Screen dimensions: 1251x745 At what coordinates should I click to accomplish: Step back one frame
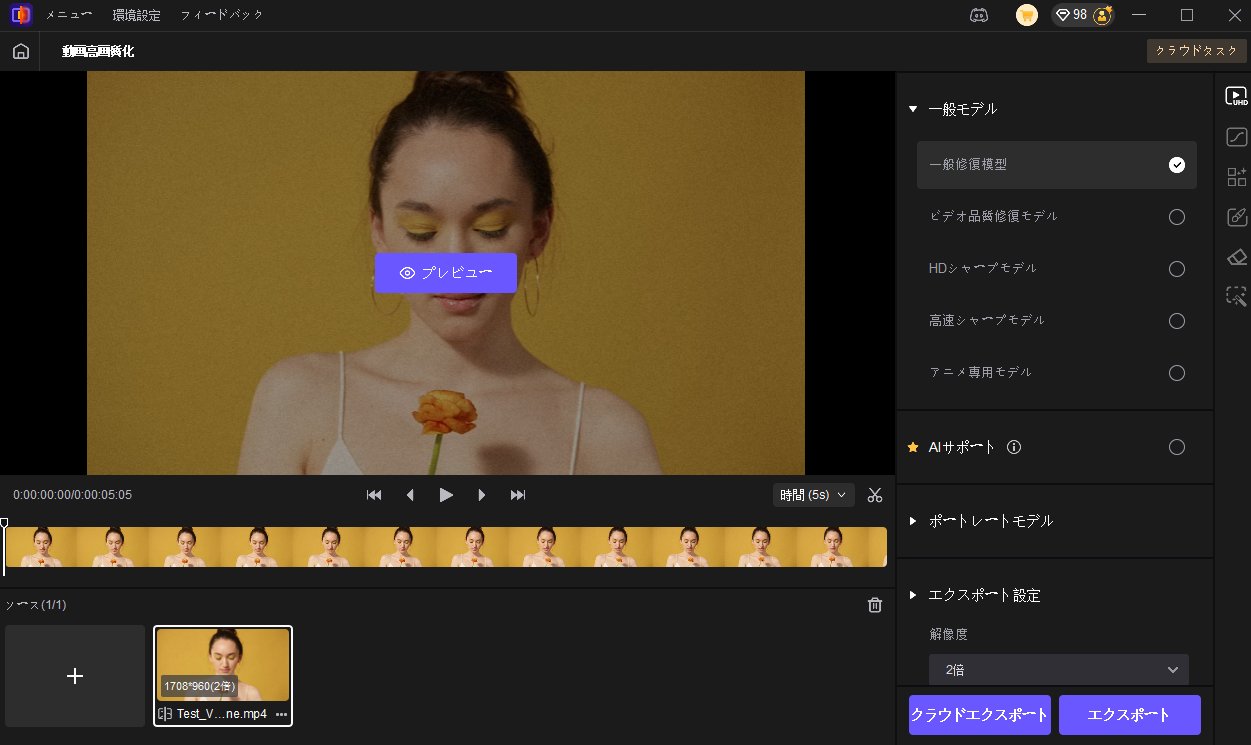410,495
